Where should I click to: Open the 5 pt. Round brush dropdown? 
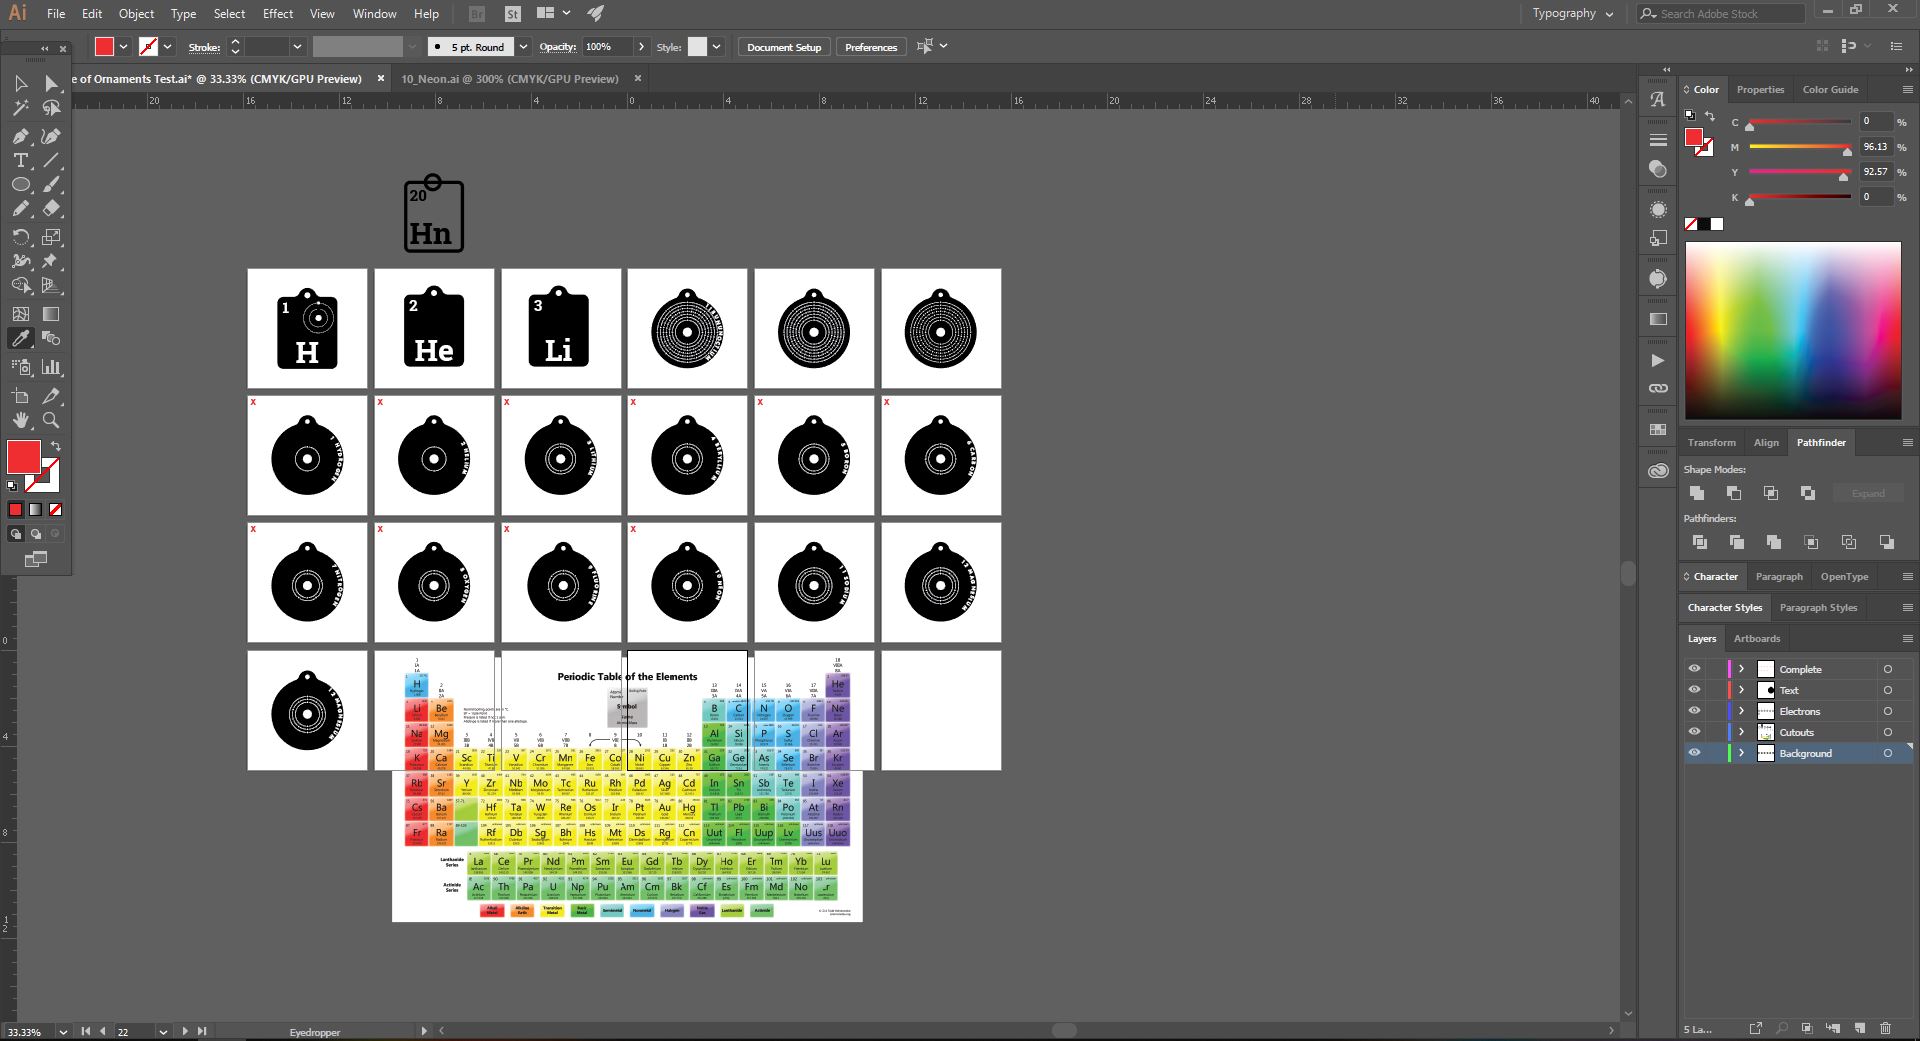pos(523,47)
